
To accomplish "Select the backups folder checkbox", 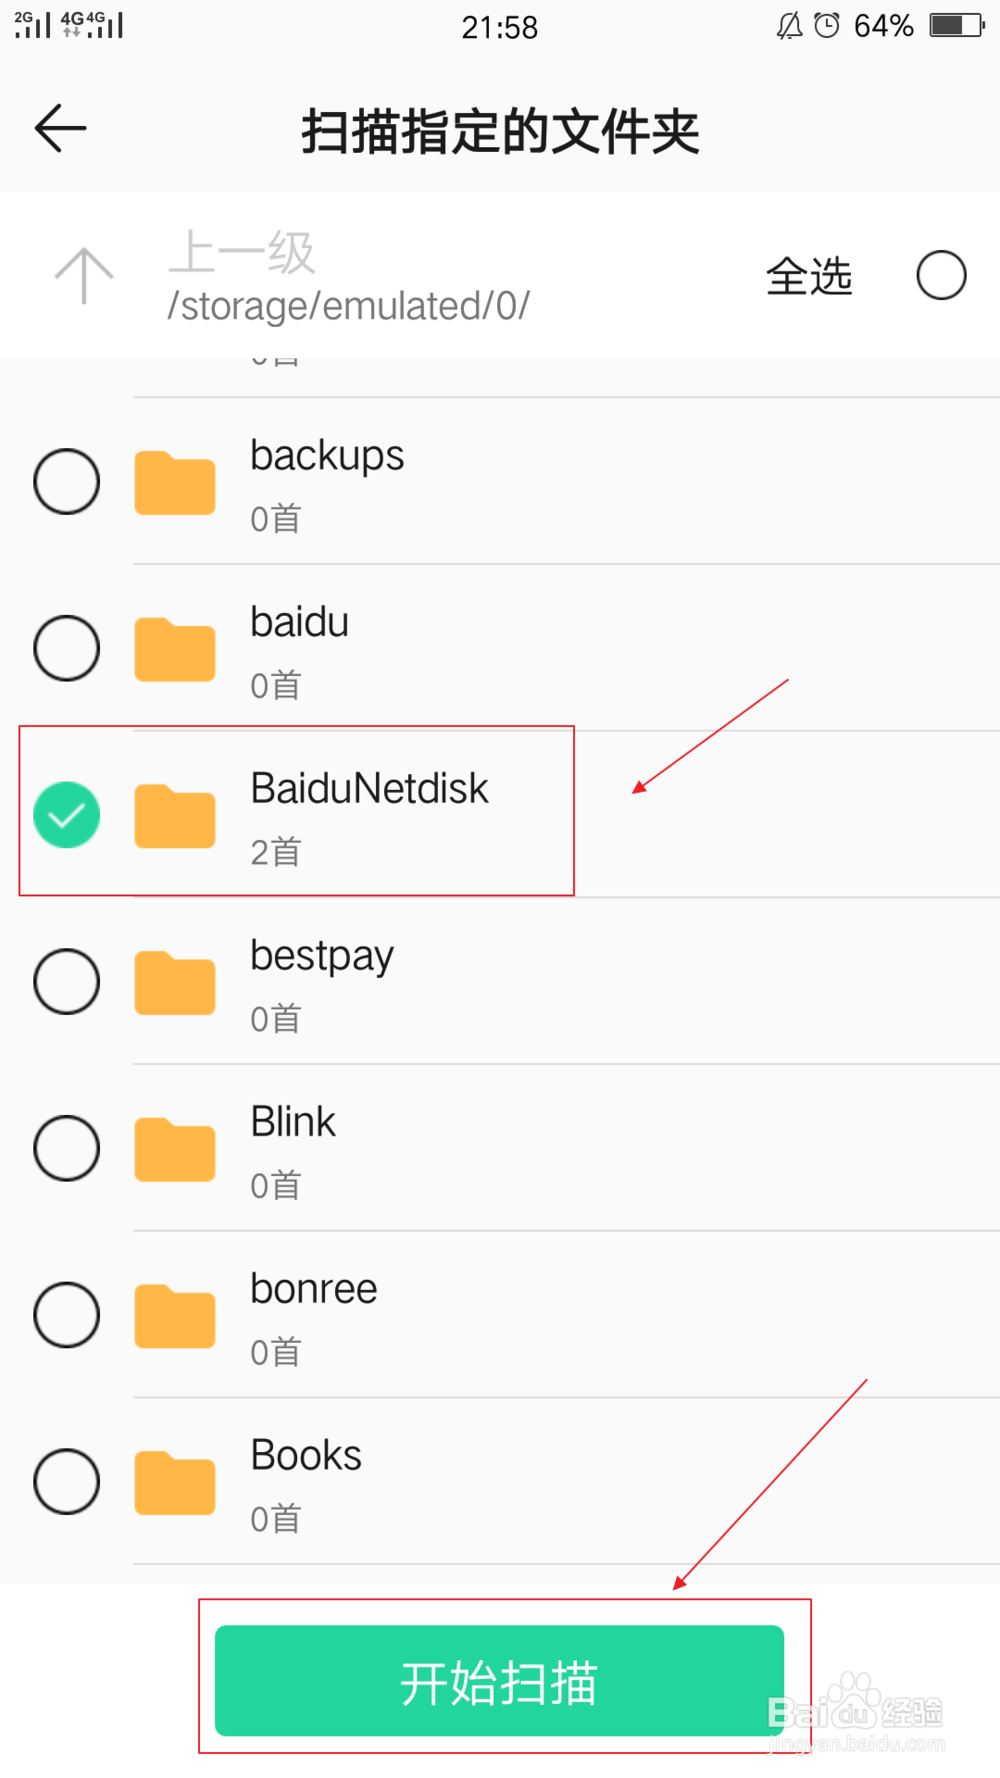I will [67, 482].
